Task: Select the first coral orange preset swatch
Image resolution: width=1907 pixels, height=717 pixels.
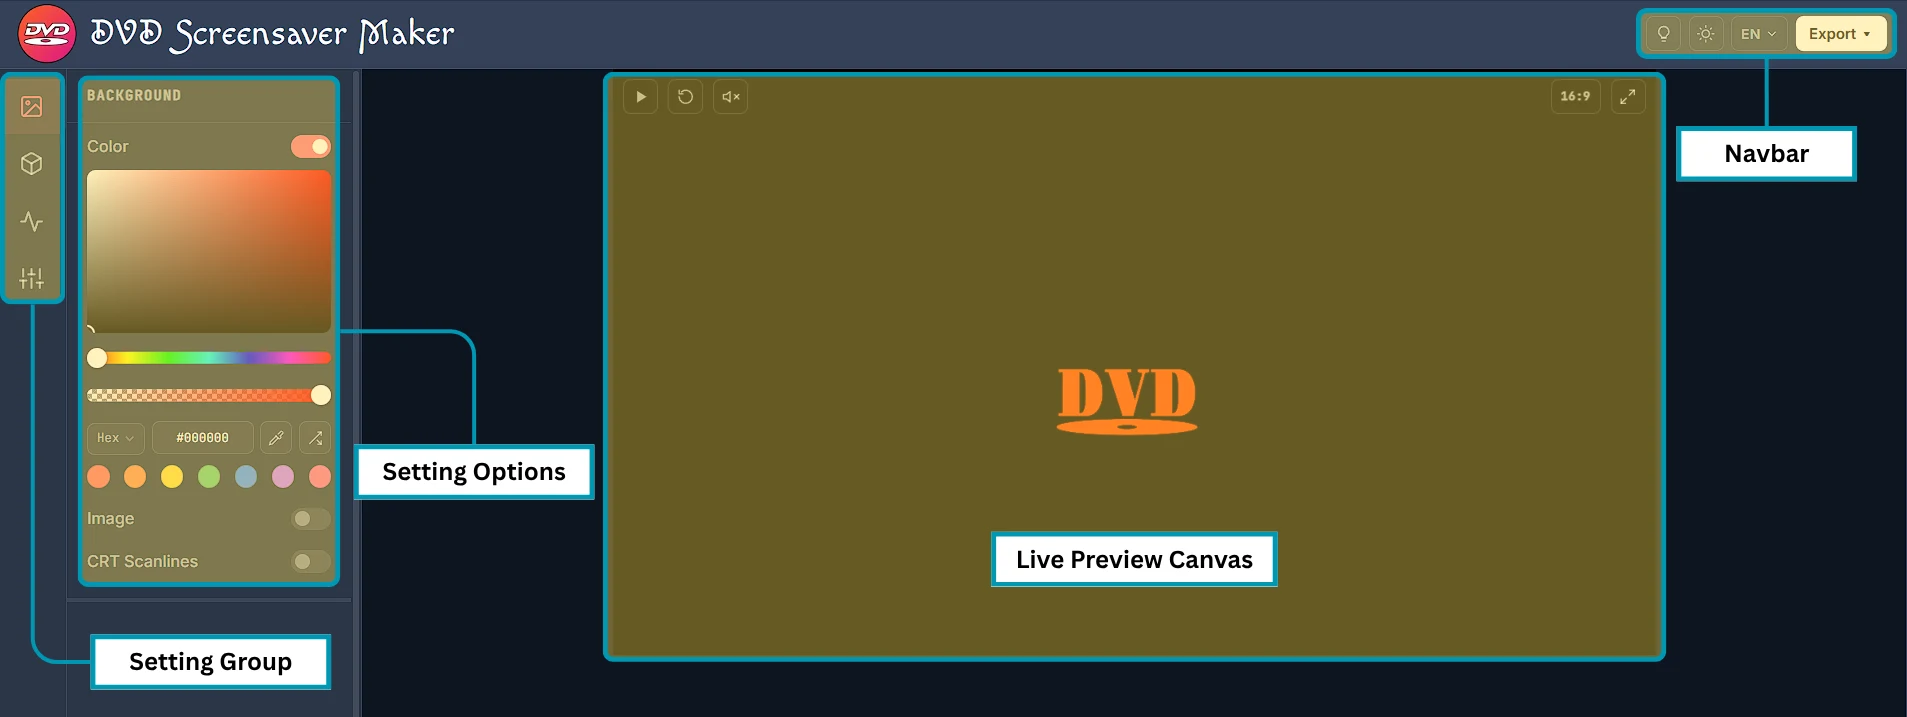Action: (x=98, y=477)
